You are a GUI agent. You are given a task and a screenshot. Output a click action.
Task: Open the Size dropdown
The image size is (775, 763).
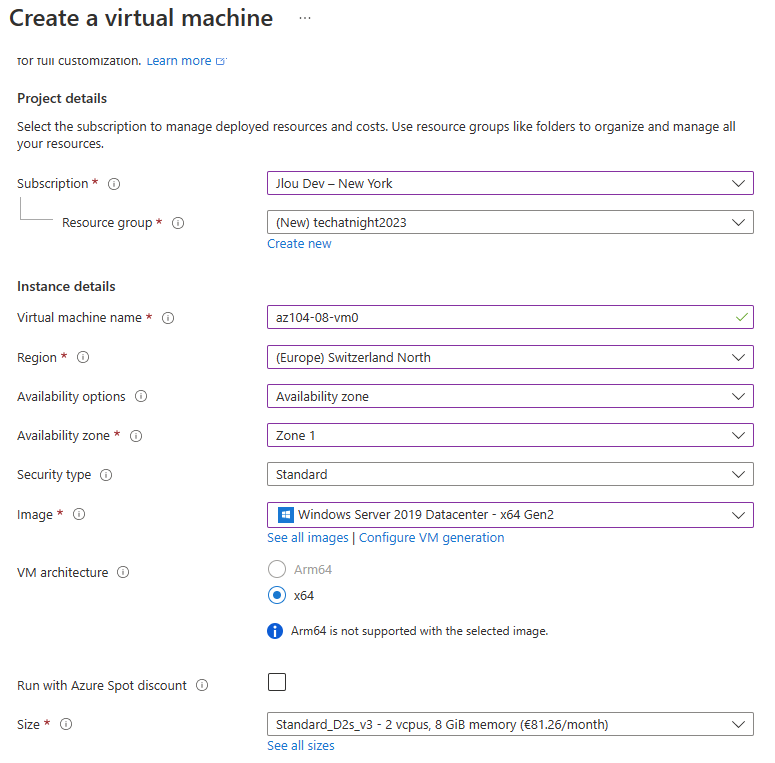tap(510, 724)
